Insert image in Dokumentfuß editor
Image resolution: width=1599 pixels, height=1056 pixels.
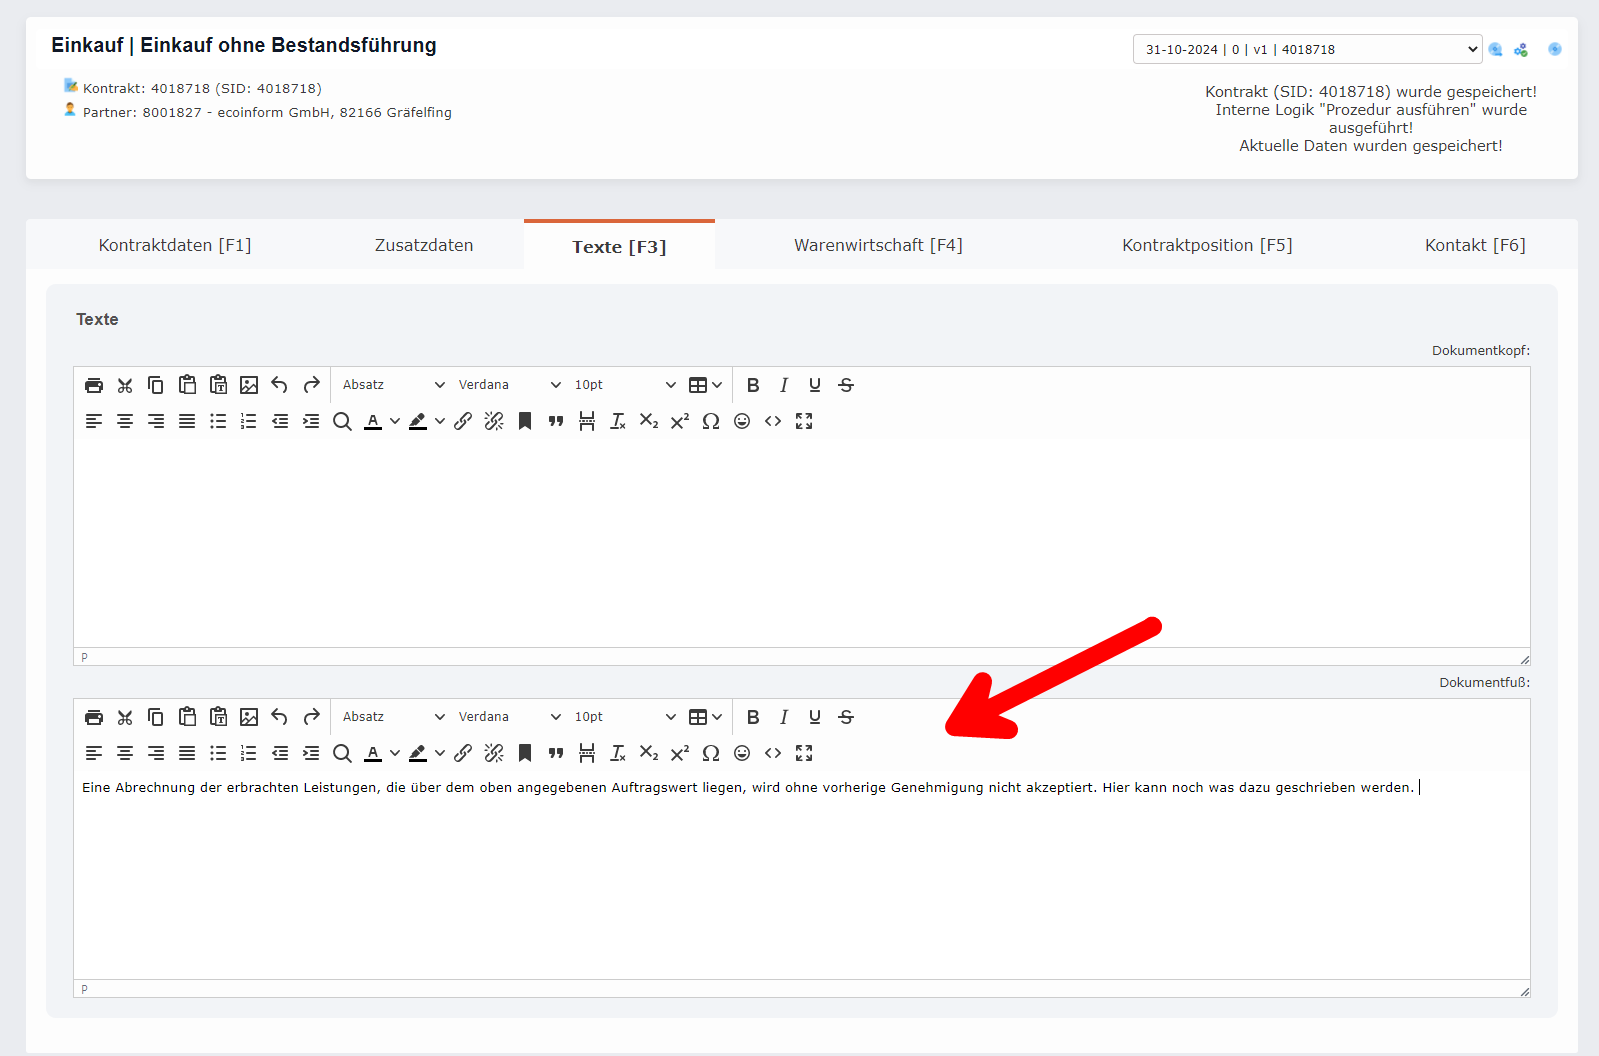(x=249, y=717)
